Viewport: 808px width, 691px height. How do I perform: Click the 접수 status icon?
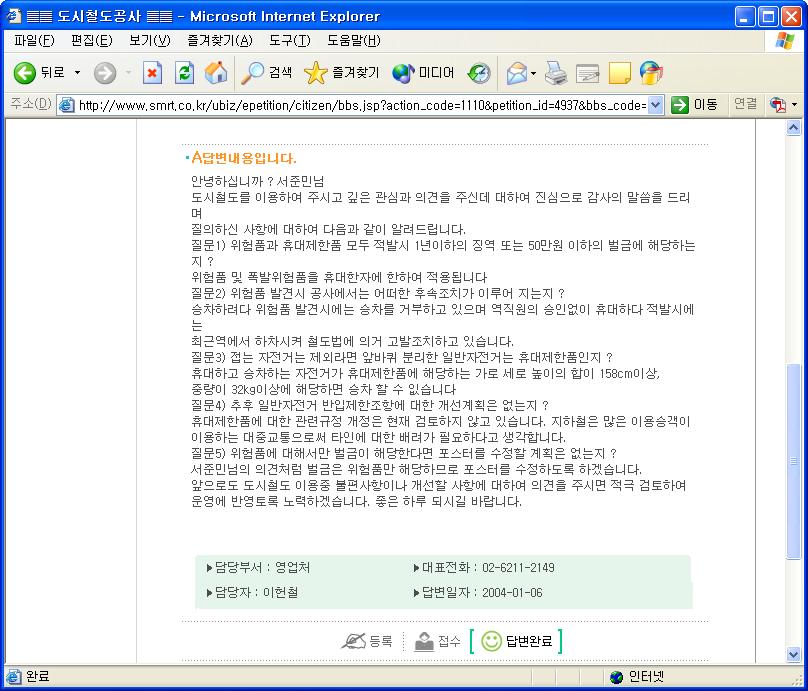437,641
